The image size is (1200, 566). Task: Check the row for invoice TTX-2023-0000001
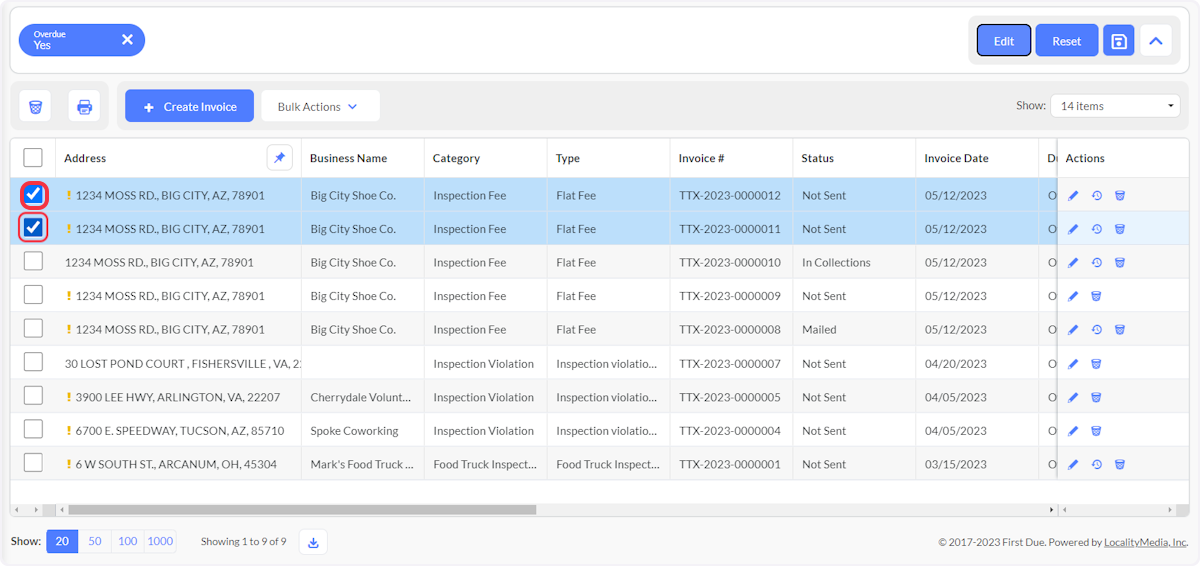(x=33, y=463)
